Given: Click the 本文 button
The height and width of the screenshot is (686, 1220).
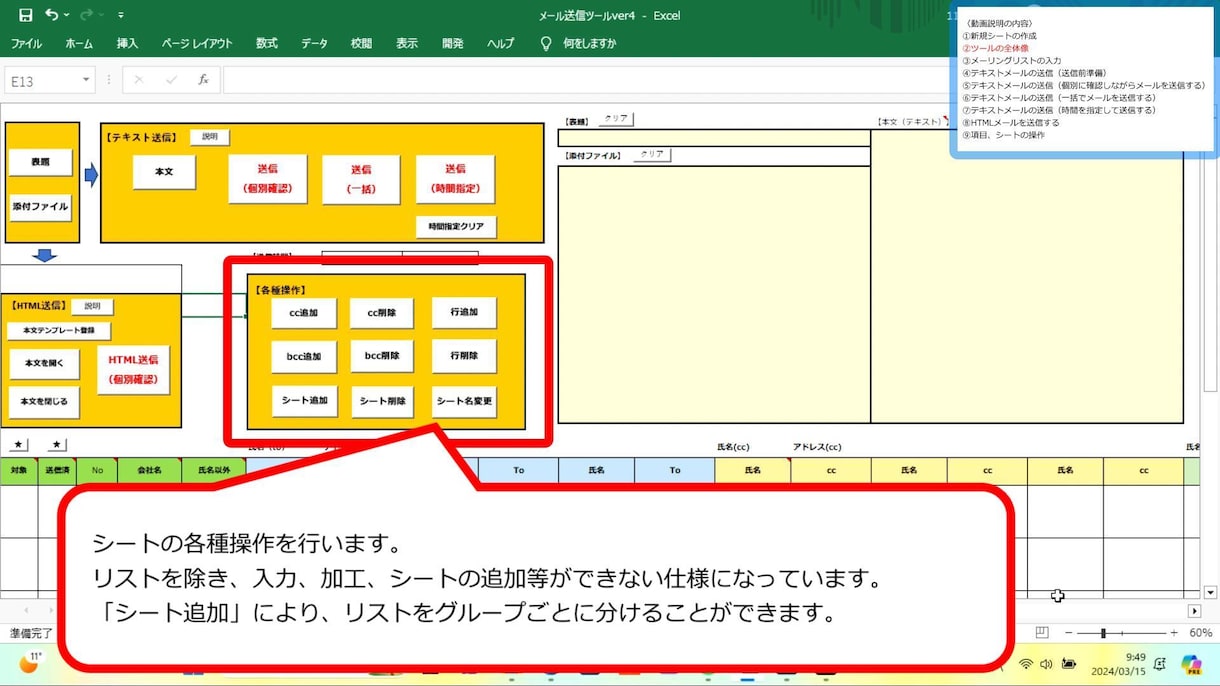Looking at the screenshot, I should click(164, 172).
